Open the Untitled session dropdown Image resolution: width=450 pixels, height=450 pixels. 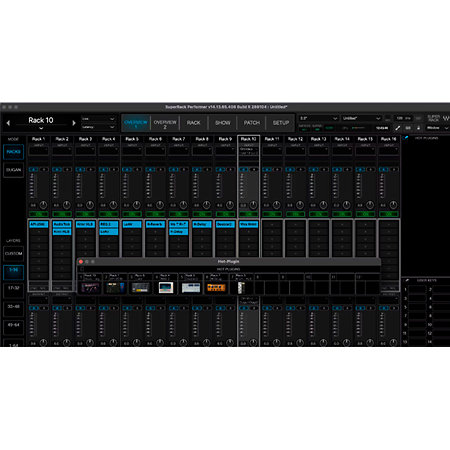[361, 118]
